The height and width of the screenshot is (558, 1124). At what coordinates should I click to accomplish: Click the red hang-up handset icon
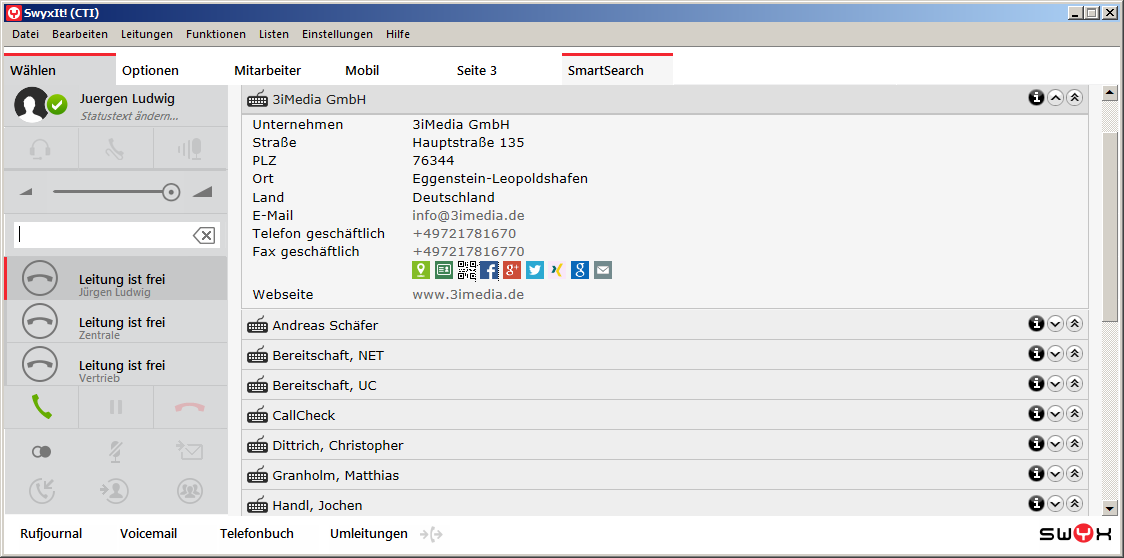[x=190, y=407]
